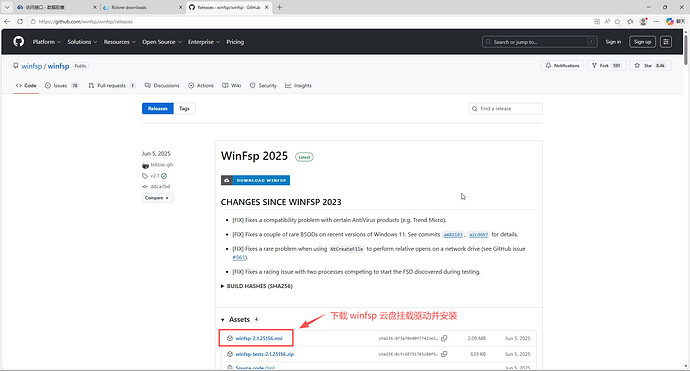
Task: Expand the Resources menu
Action: pos(120,42)
